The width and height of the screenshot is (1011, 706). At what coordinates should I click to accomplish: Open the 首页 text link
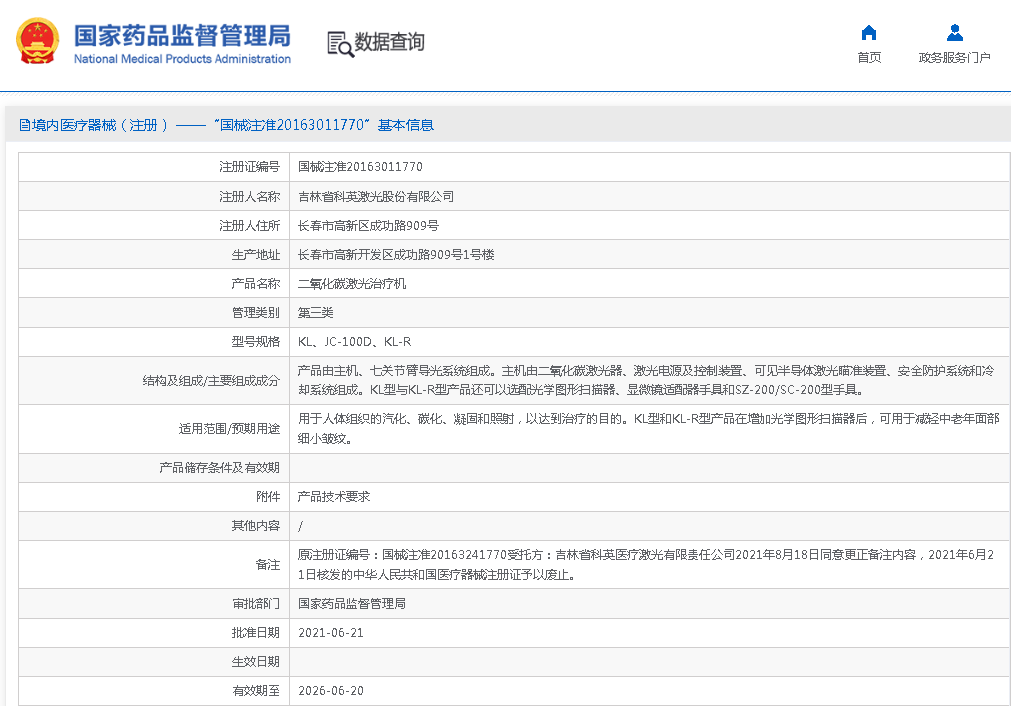point(869,58)
